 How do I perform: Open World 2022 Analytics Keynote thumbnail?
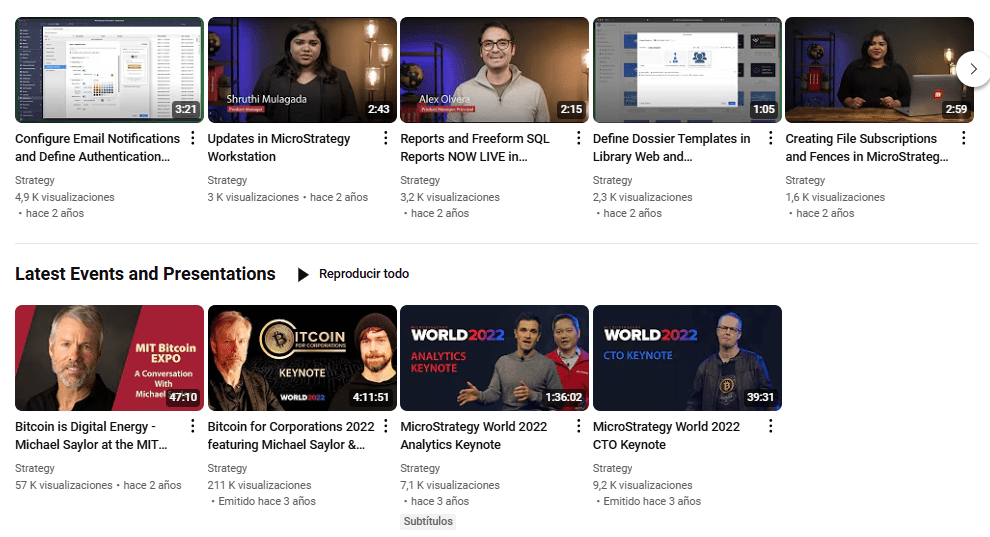[494, 358]
